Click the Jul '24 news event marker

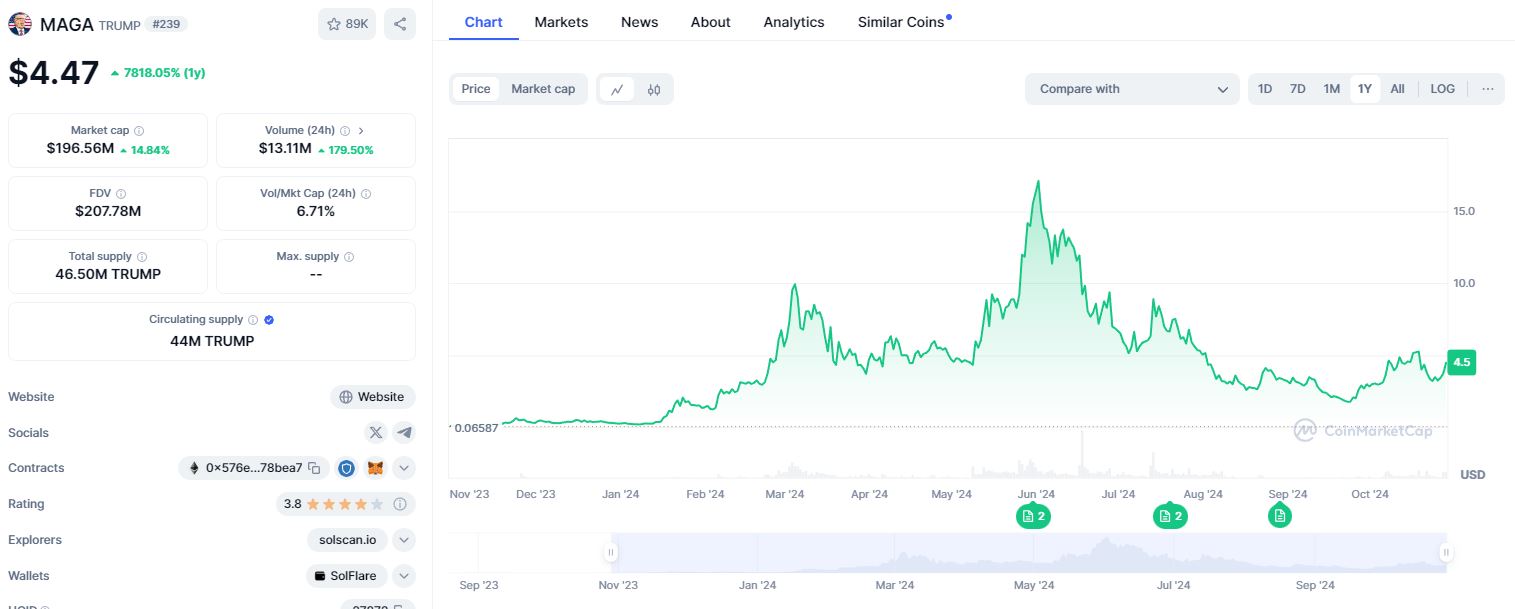click(x=1170, y=516)
